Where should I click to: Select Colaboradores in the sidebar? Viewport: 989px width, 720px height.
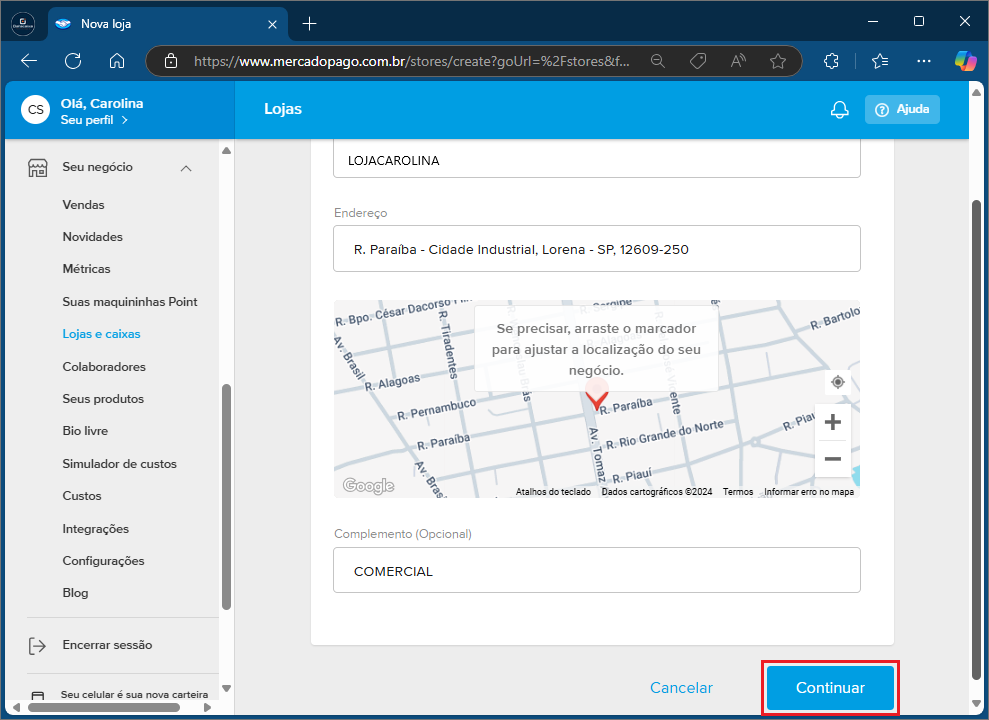coord(104,367)
